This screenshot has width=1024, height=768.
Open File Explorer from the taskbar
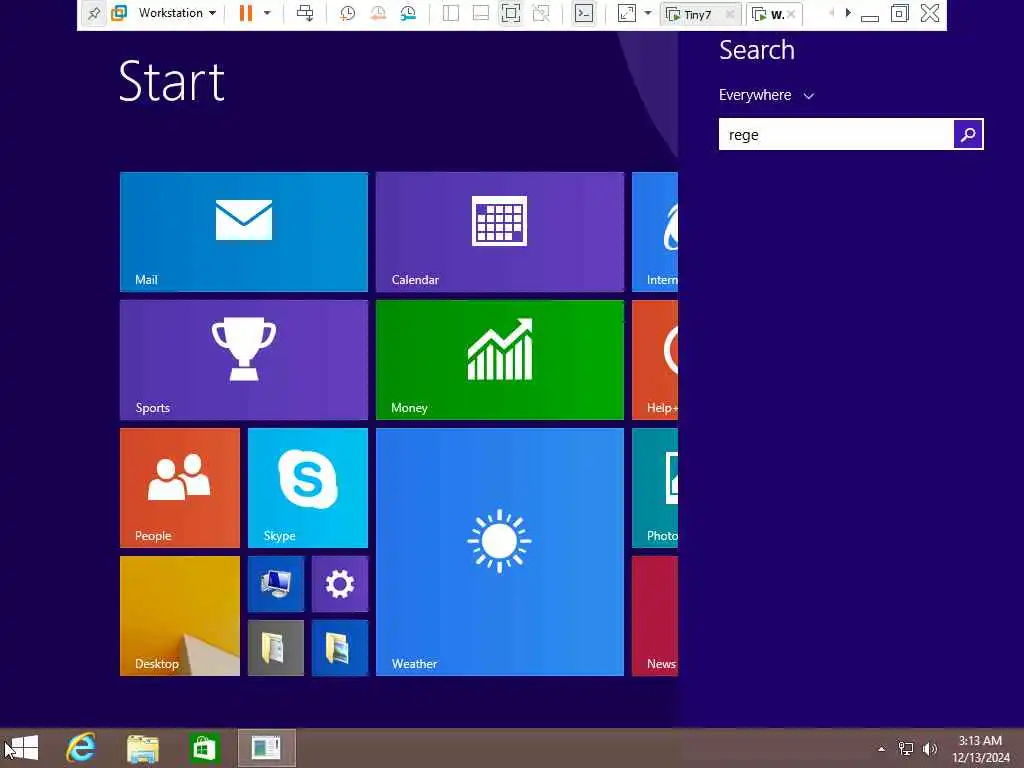(x=143, y=748)
